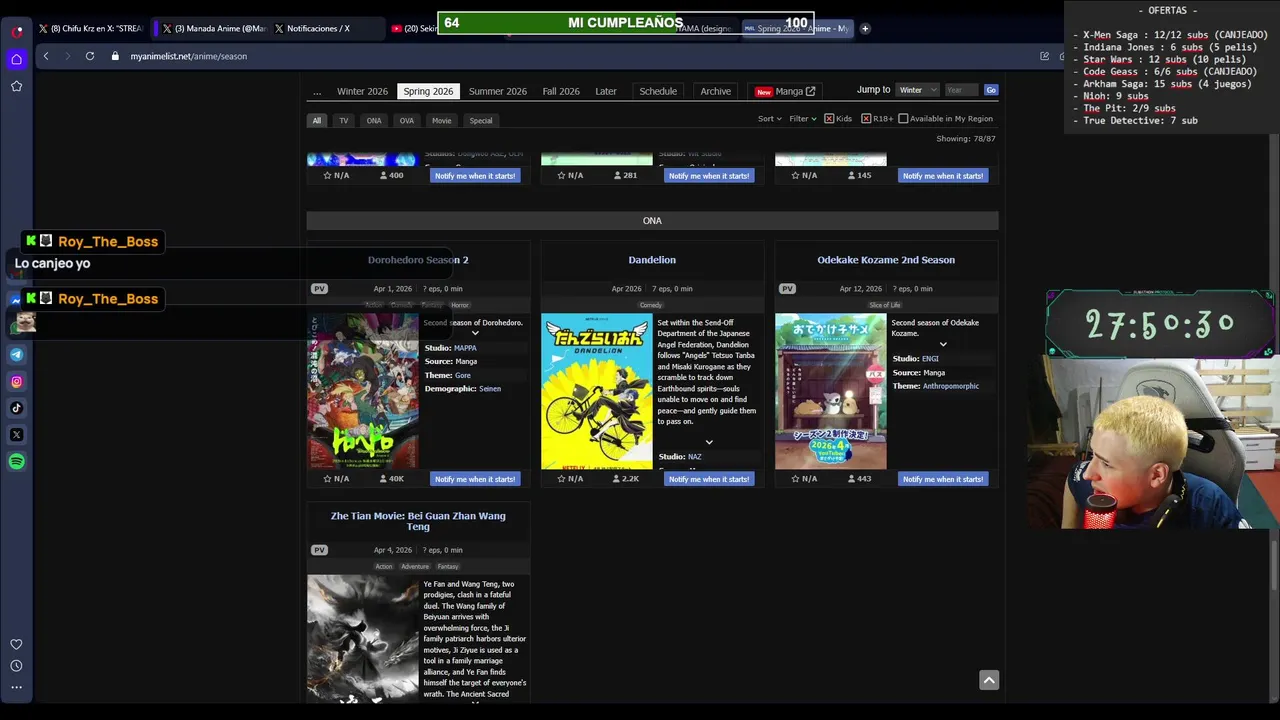Click Notify me for Dorohedoro Season 2
The height and width of the screenshot is (720, 1280).
pos(475,479)
